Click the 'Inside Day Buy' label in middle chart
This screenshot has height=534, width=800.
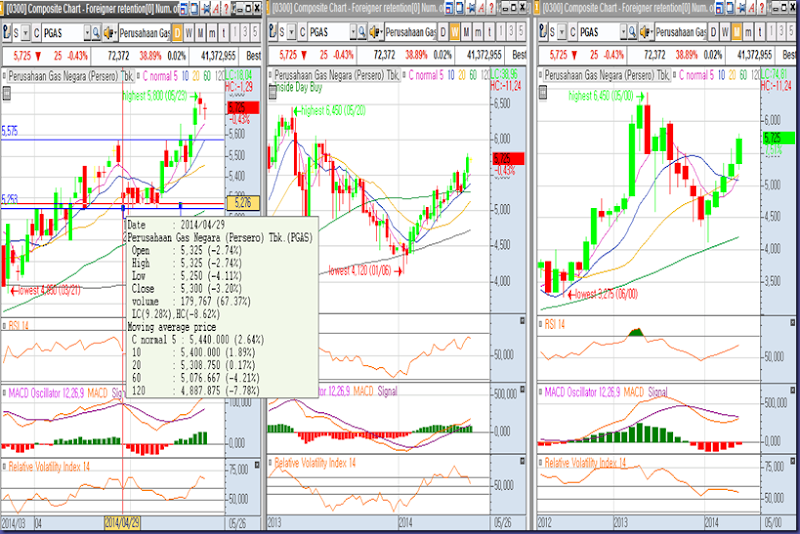298,88
